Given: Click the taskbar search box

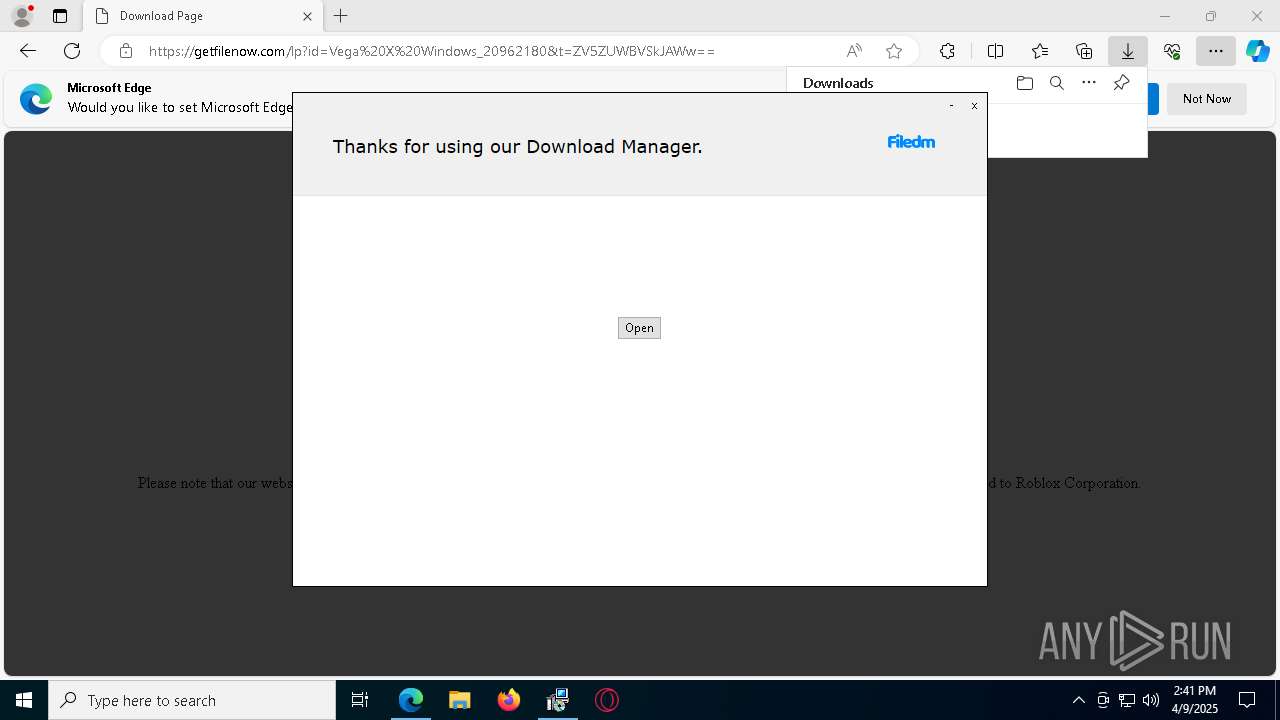Looking at the screenshot, I should click(192, 700).
